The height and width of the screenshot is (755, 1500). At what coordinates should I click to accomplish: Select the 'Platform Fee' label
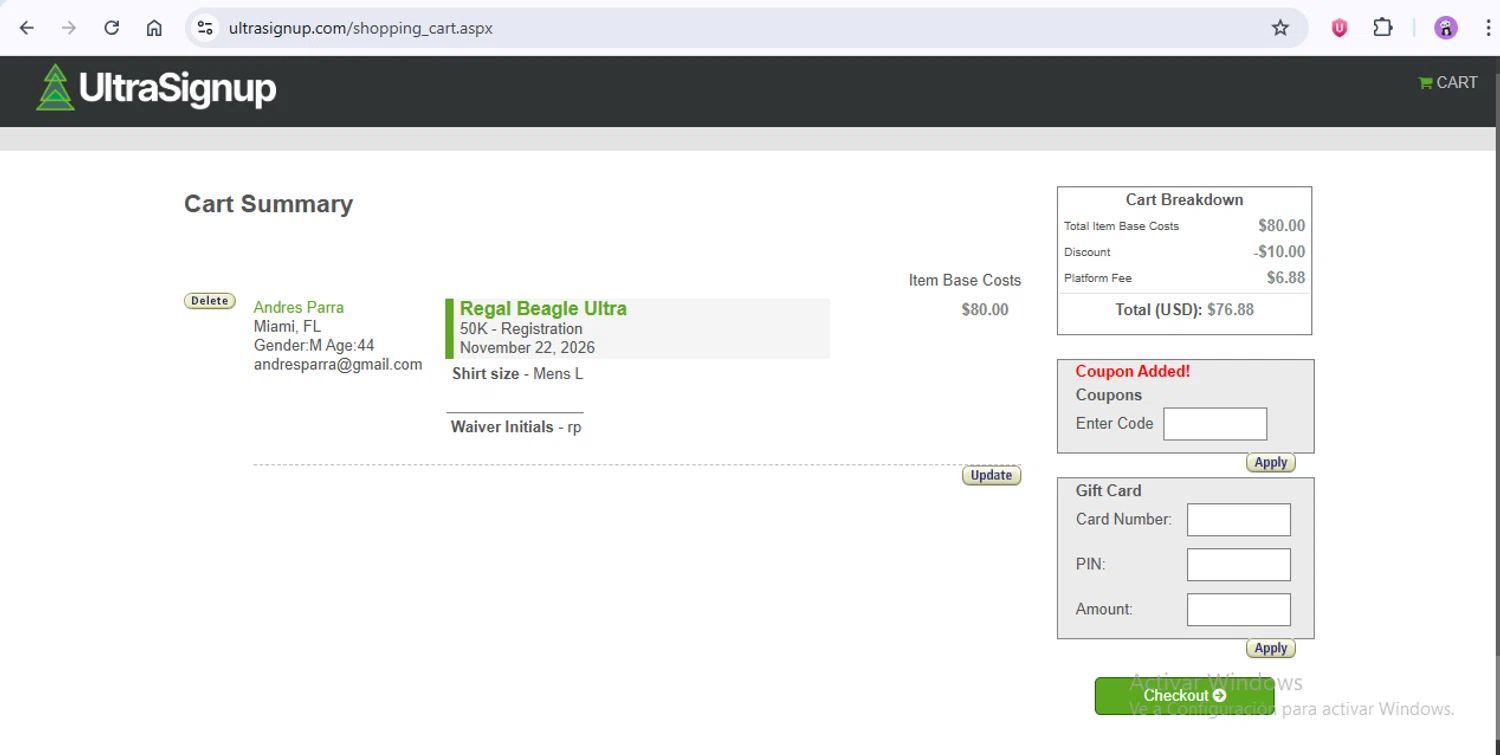click(x=1098, y=278)
